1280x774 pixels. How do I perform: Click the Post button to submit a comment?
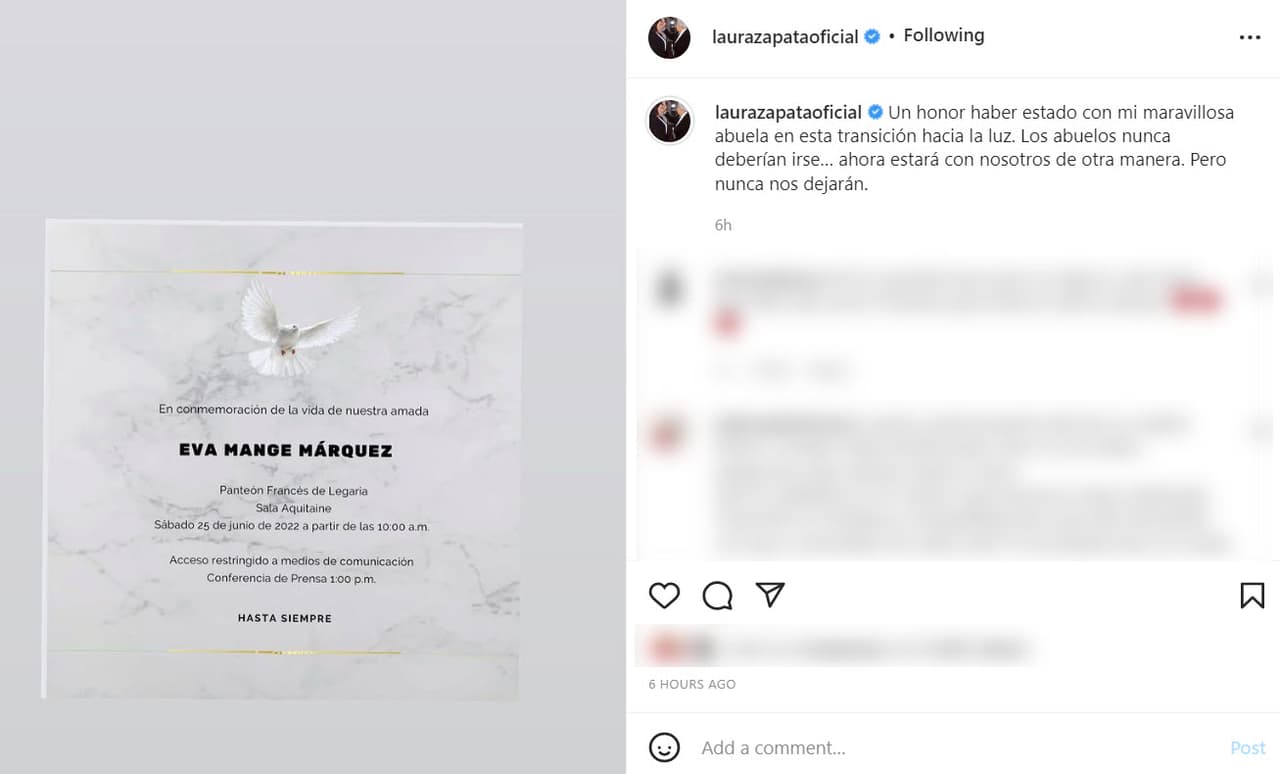1247,747
